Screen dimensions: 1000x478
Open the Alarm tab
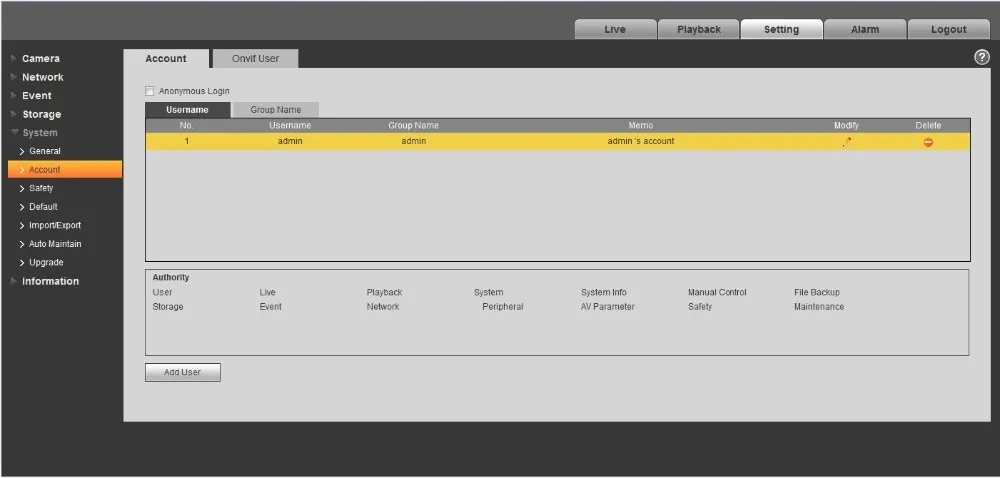865,29
